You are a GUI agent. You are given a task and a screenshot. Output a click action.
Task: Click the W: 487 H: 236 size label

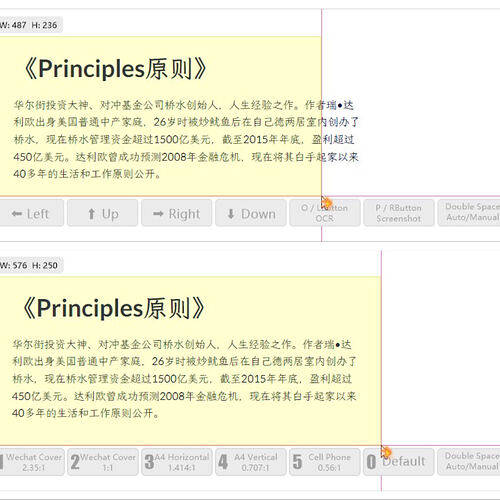(x=31, y=25)
